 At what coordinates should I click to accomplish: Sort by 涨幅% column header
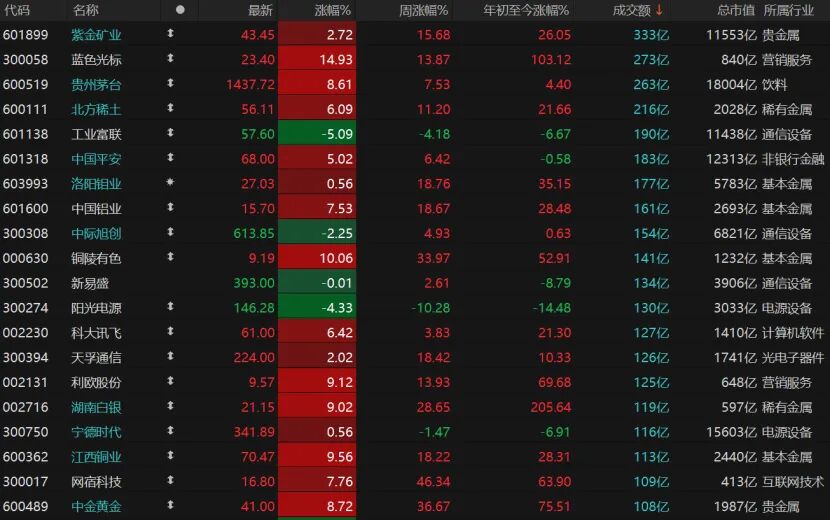click(x=333, y=10)
